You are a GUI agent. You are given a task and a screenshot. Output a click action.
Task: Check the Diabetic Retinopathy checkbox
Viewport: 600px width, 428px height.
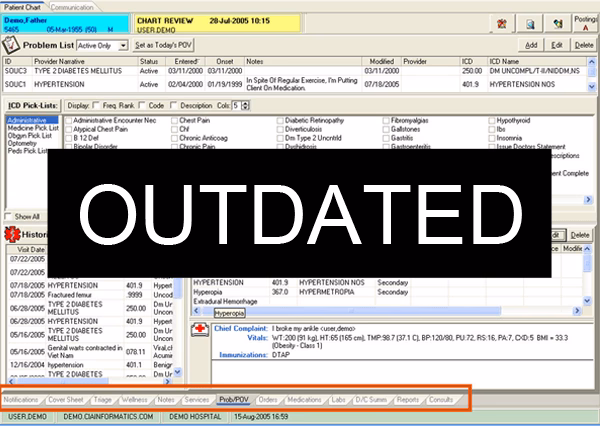coord(280,120)
